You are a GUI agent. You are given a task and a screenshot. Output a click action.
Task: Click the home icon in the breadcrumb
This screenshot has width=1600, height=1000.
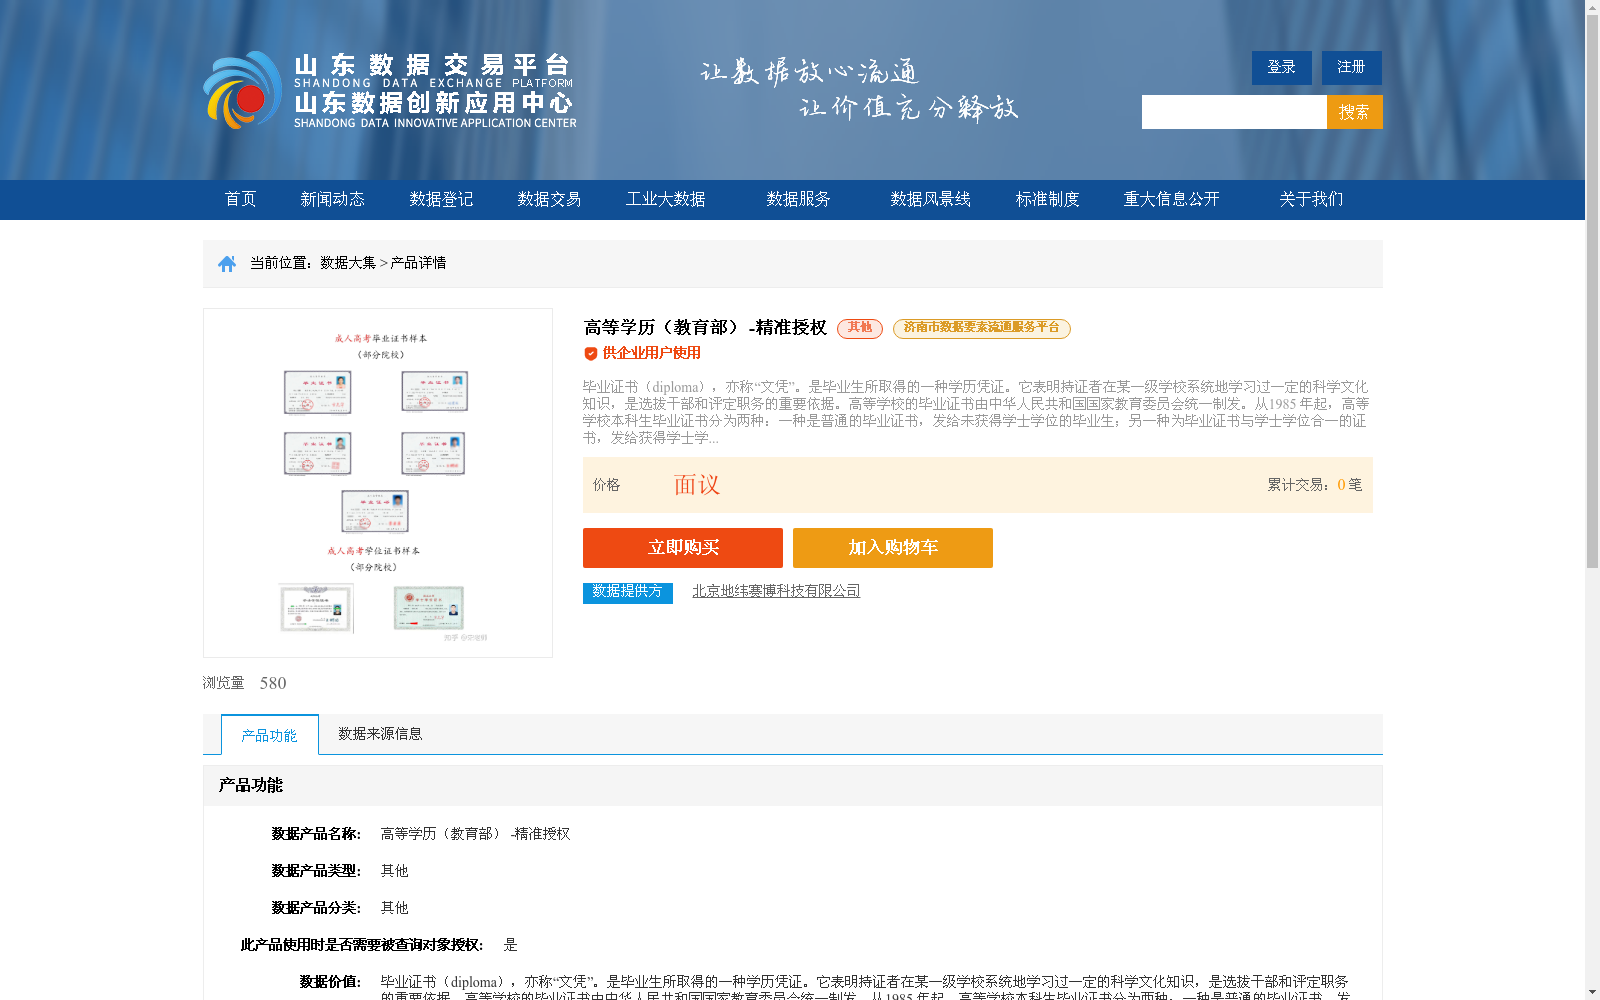[x=227, y=263]
